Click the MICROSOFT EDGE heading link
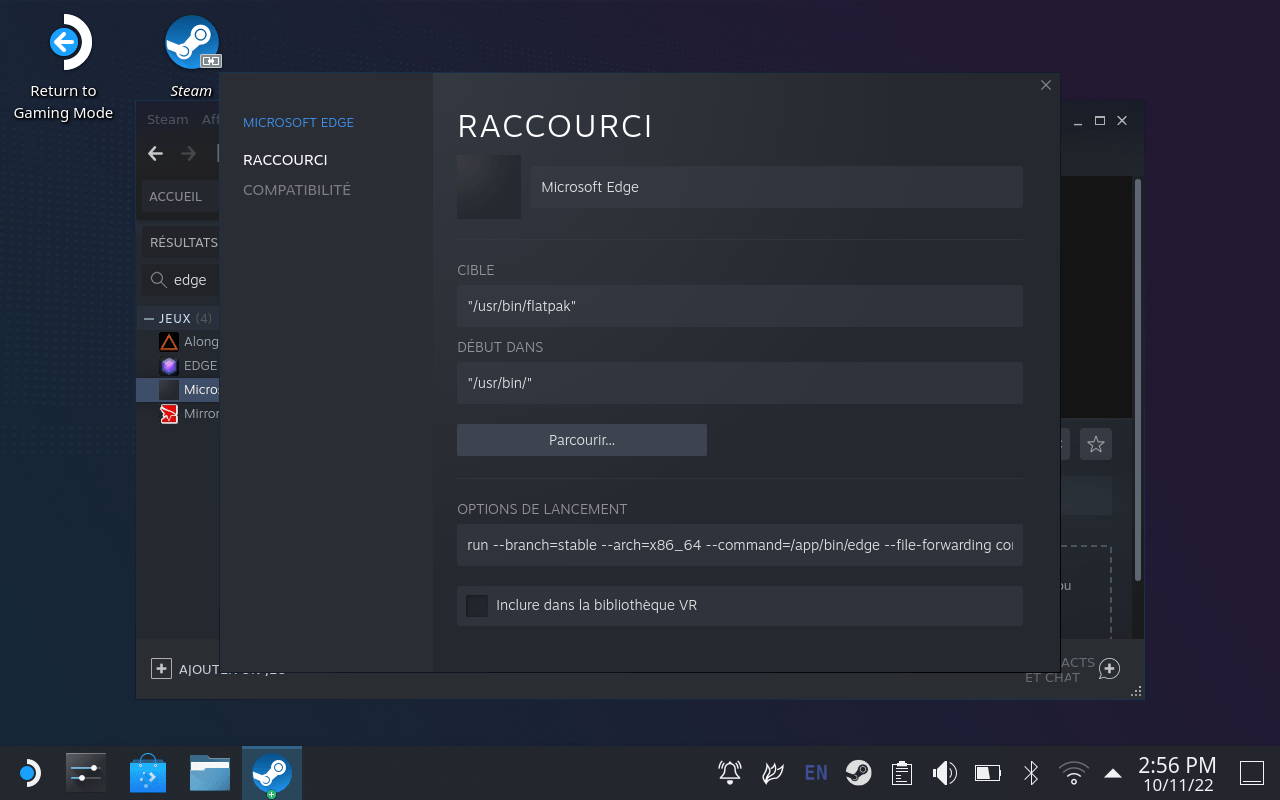The height and width of the screenshot is (800, 1280). point(298,122)
